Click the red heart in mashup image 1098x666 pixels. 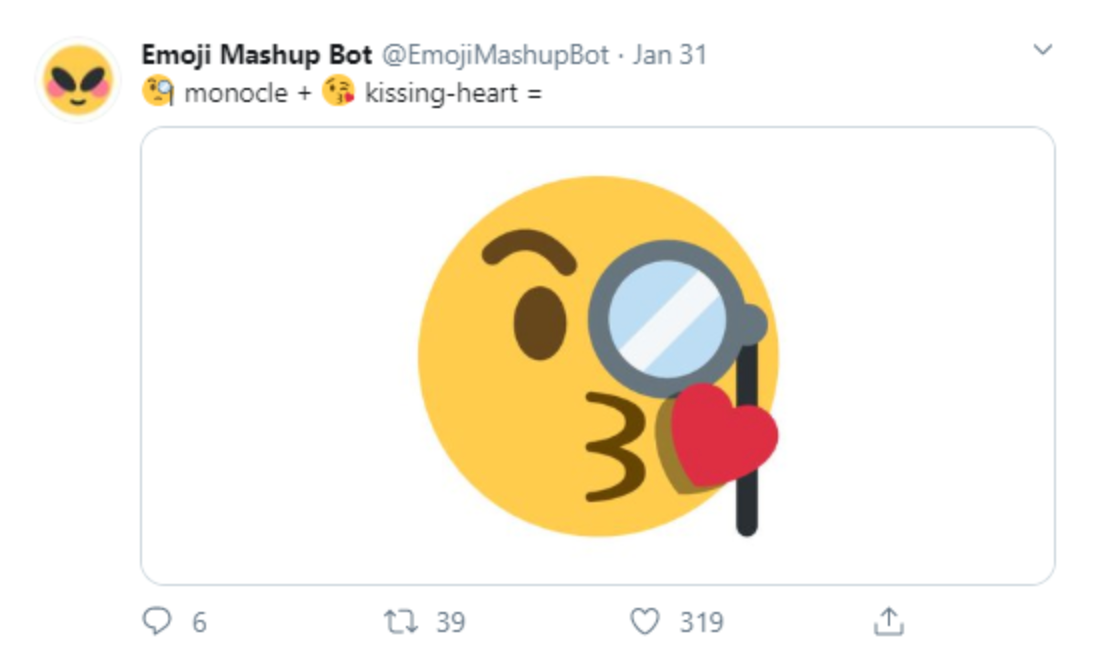723,434
